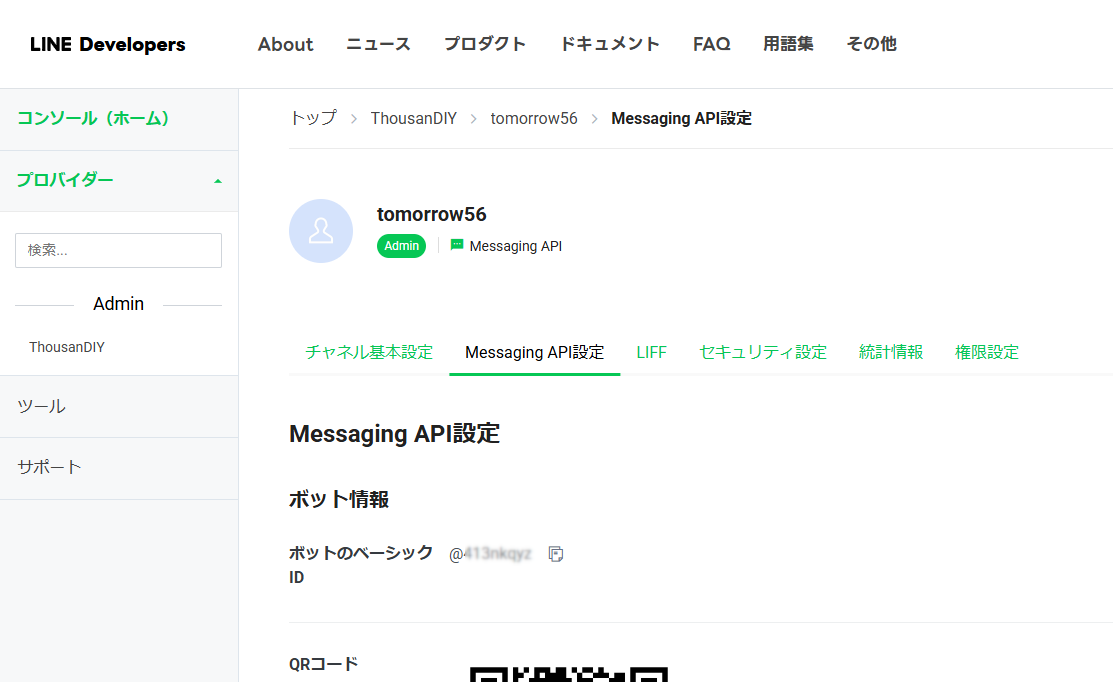Open the 権限設定 tab
Viewport: 1113px width, 682px height.
coord(986,352)
